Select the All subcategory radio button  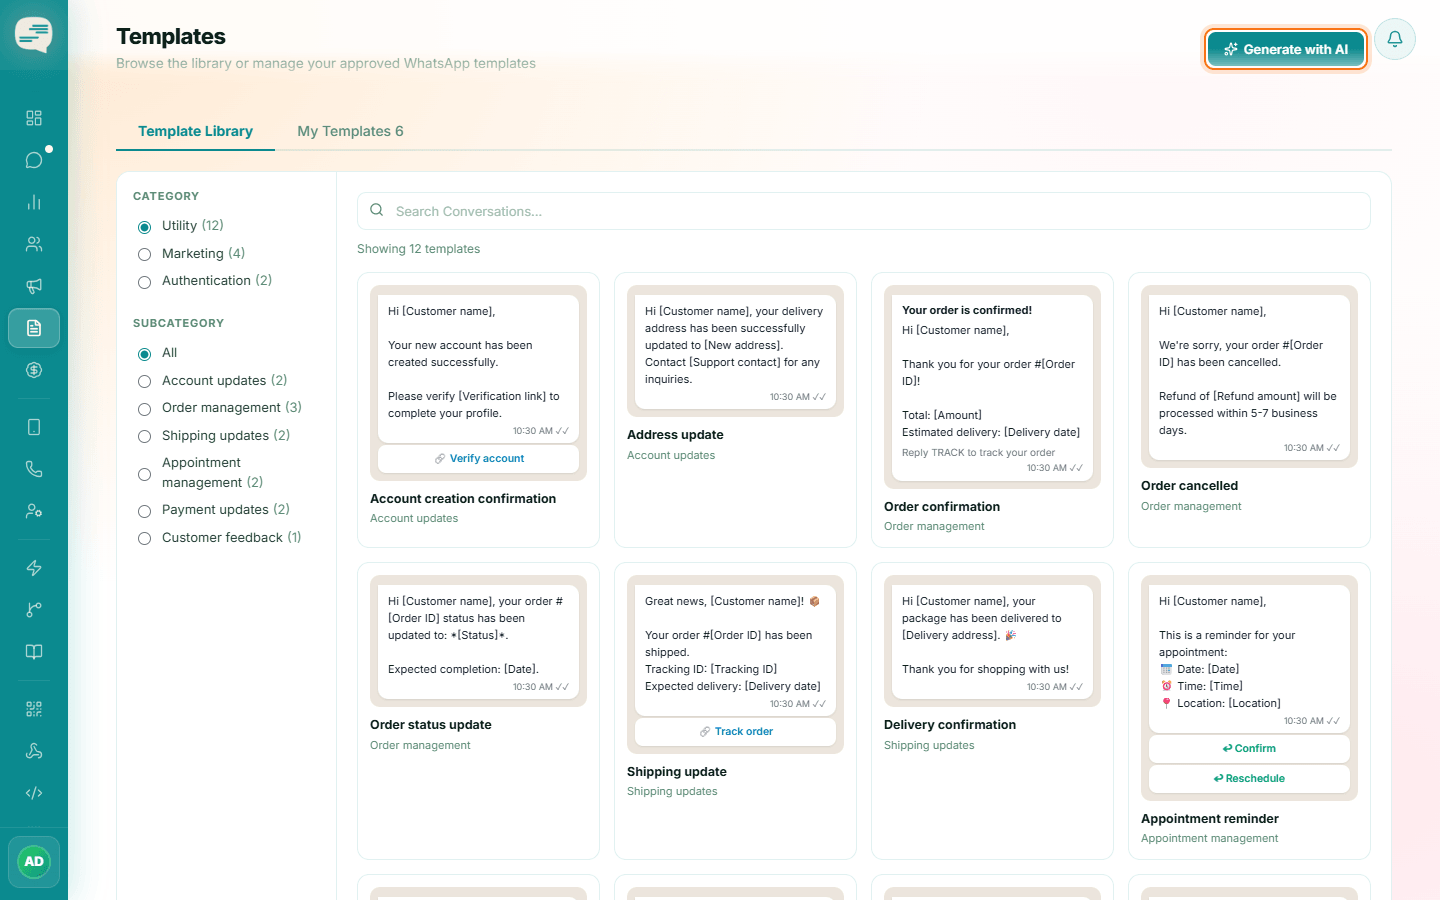[144, 354]
